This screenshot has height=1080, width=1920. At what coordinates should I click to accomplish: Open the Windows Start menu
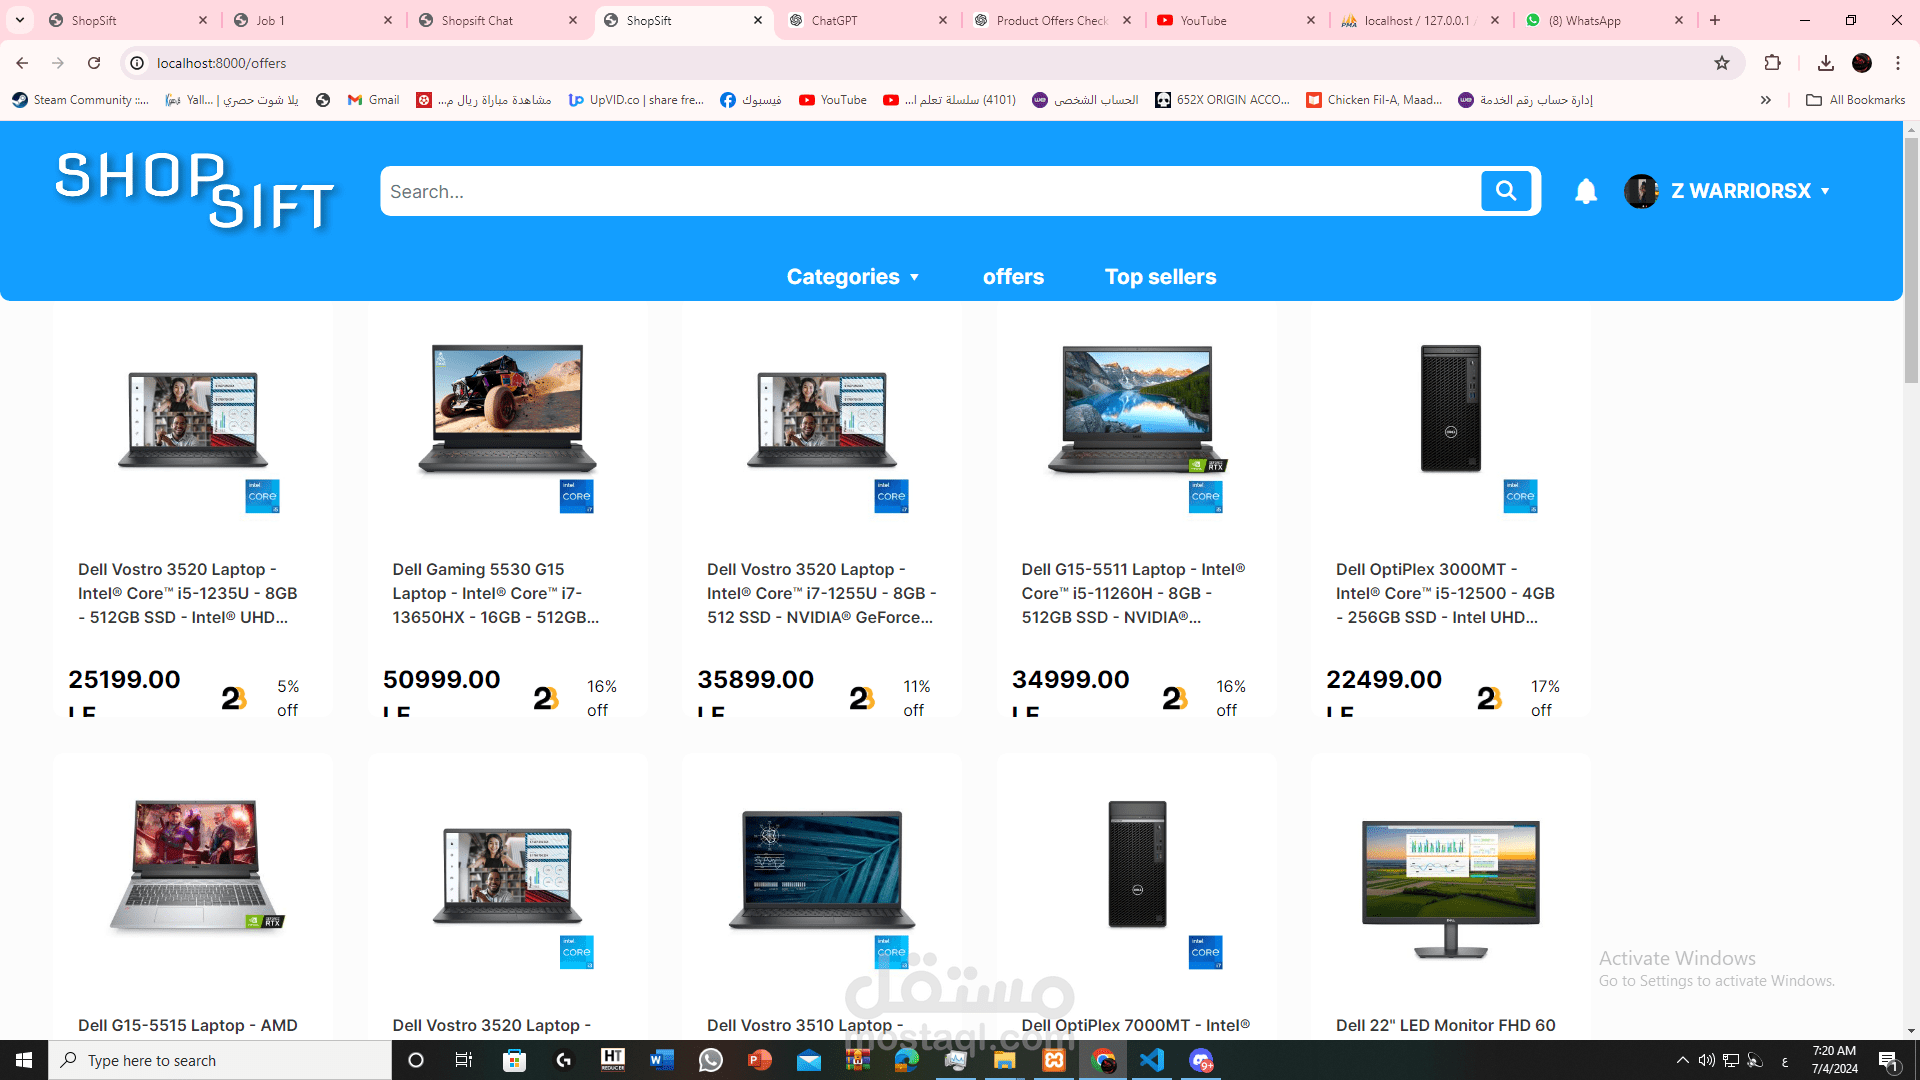(x=24, y=1060)
